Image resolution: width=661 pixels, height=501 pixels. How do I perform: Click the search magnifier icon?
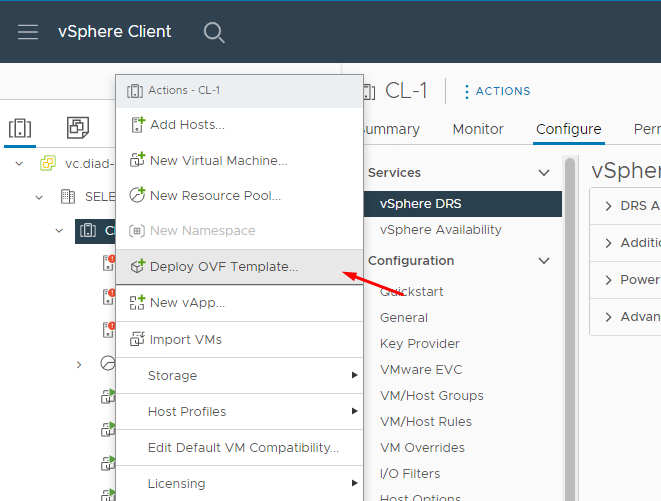point(214,32)
